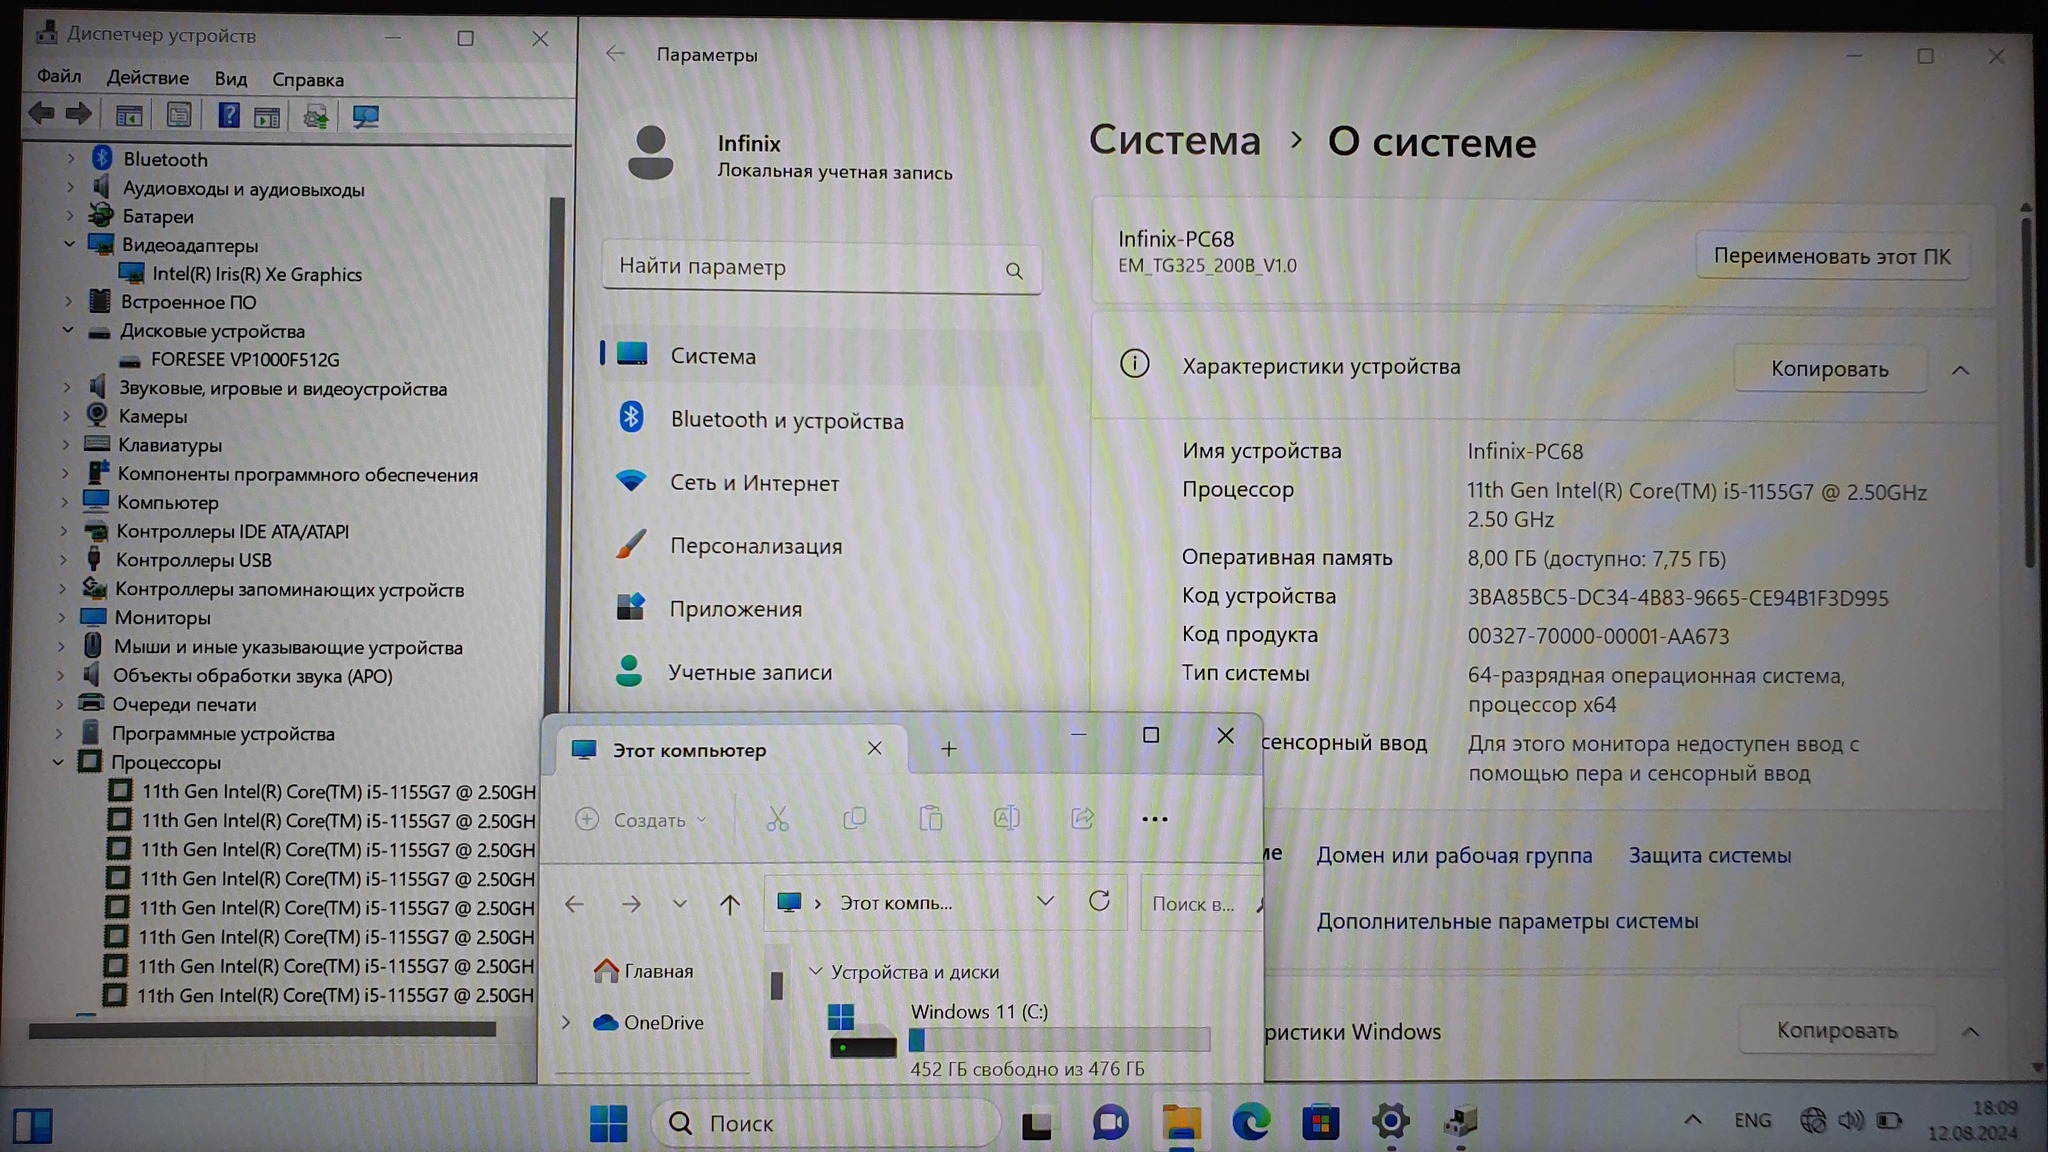2048x1152 pixels.
Task: Open Microsoft Edge from the taskbar
Action: (x=1250, y=1122)
